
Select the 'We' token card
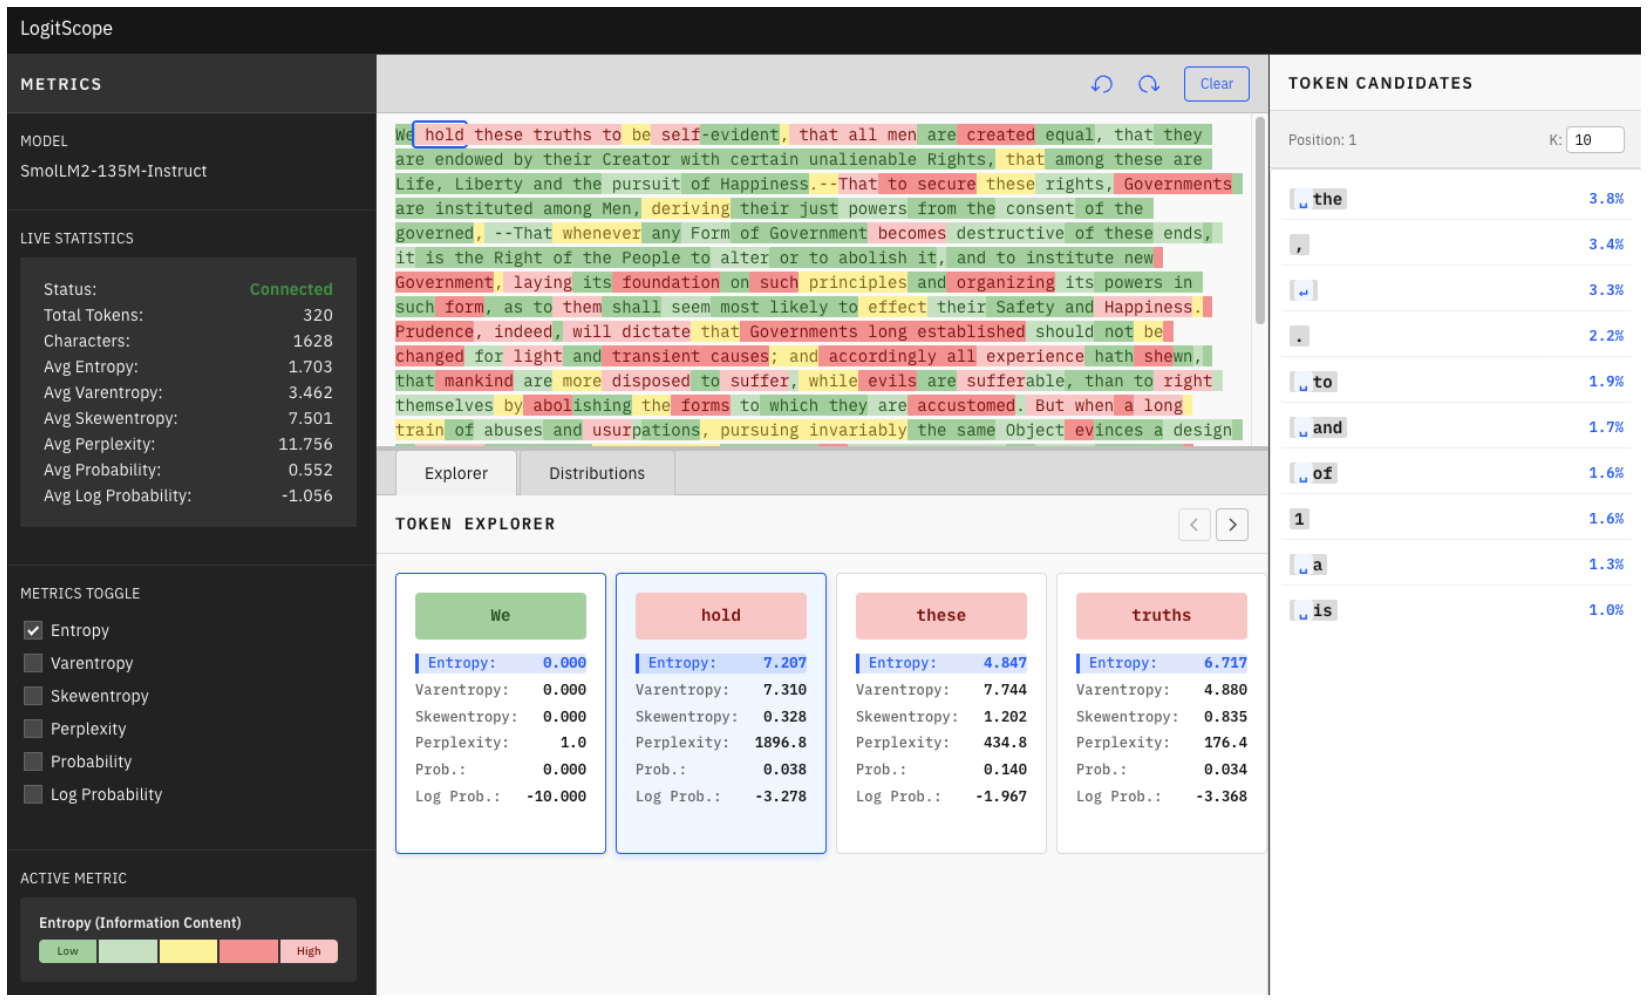point(500,615)
